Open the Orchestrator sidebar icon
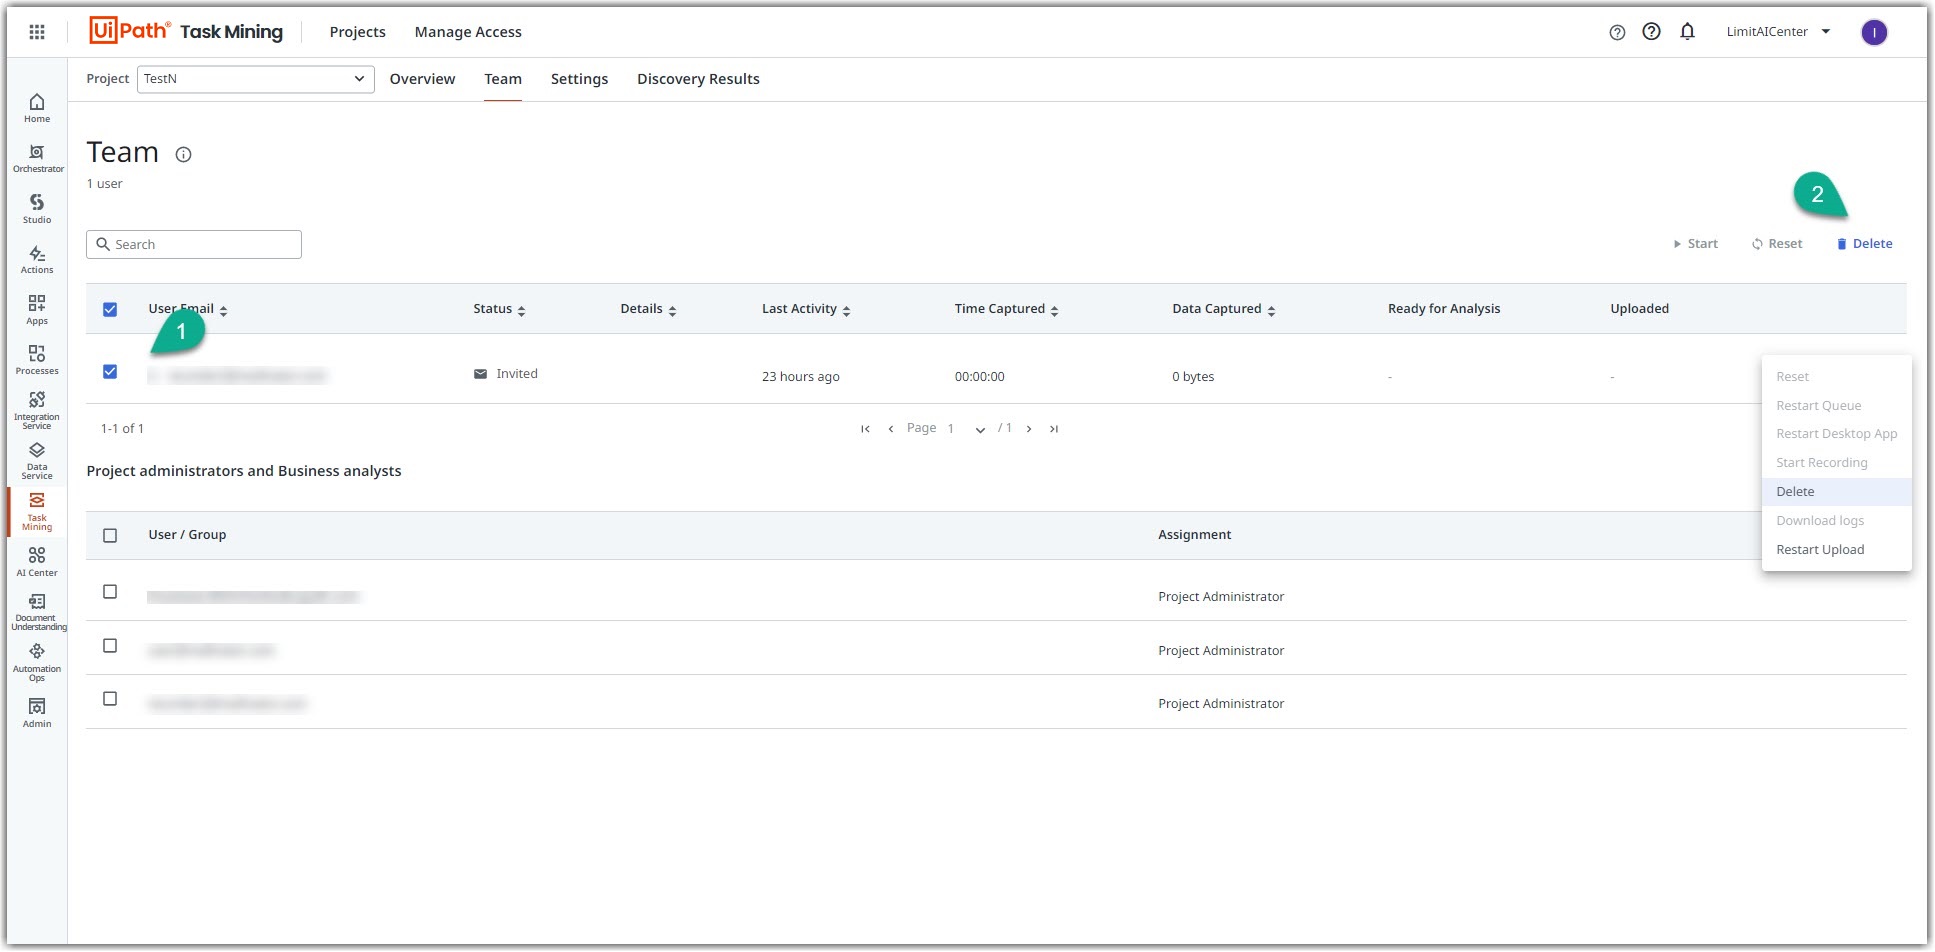Image resolution: width=1935 pixels, height=952 pixels. coord(37,158)
